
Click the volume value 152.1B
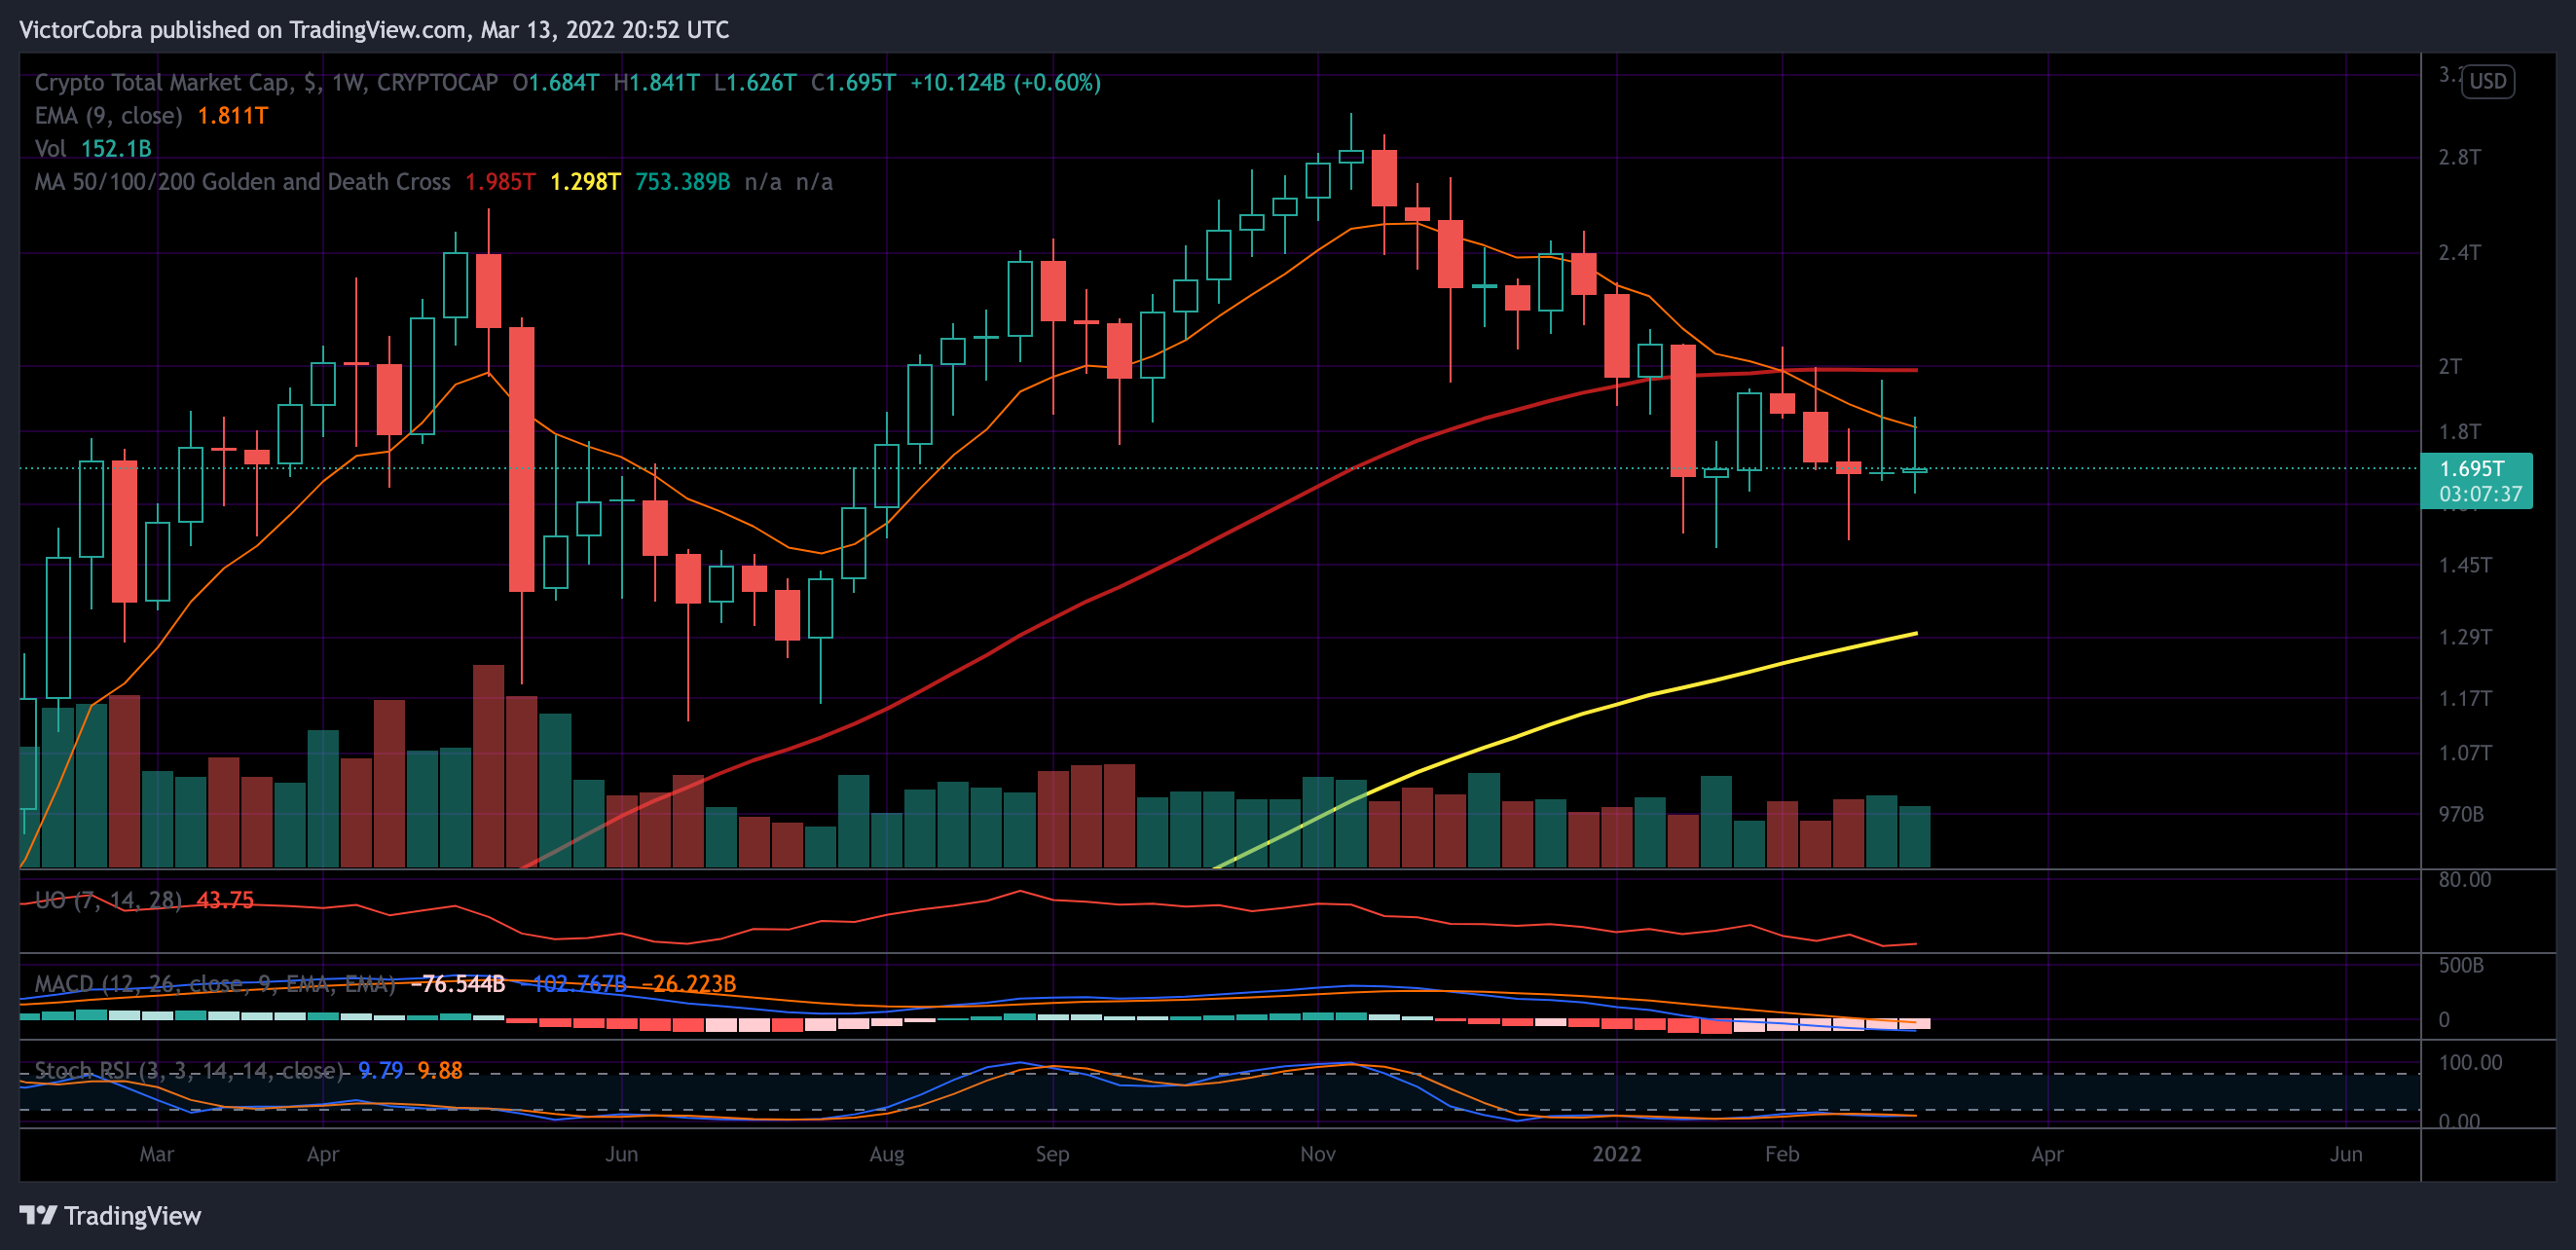116,148
